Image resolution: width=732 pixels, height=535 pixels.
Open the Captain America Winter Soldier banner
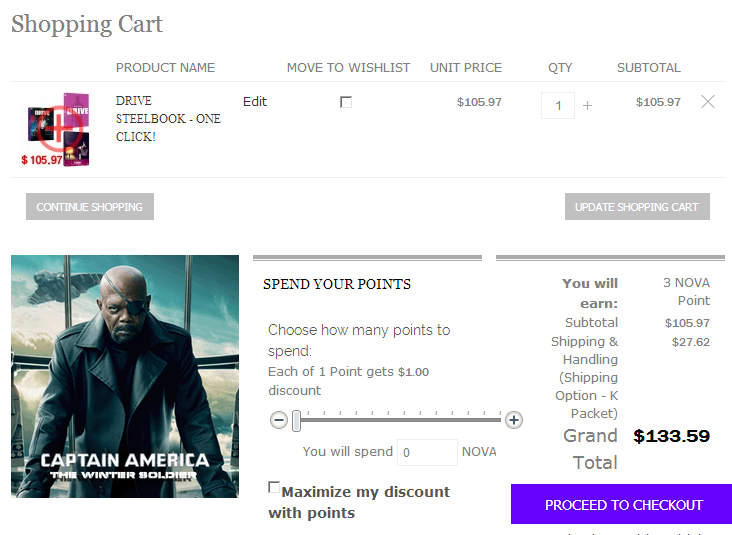125,376
